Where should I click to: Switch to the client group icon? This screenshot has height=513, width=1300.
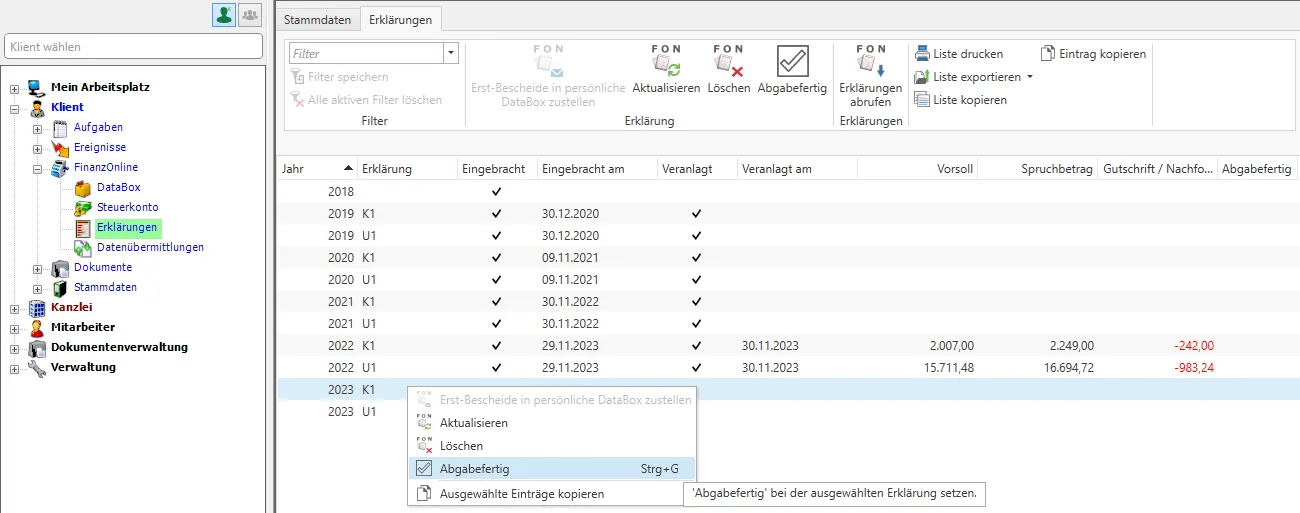(249, 14)
